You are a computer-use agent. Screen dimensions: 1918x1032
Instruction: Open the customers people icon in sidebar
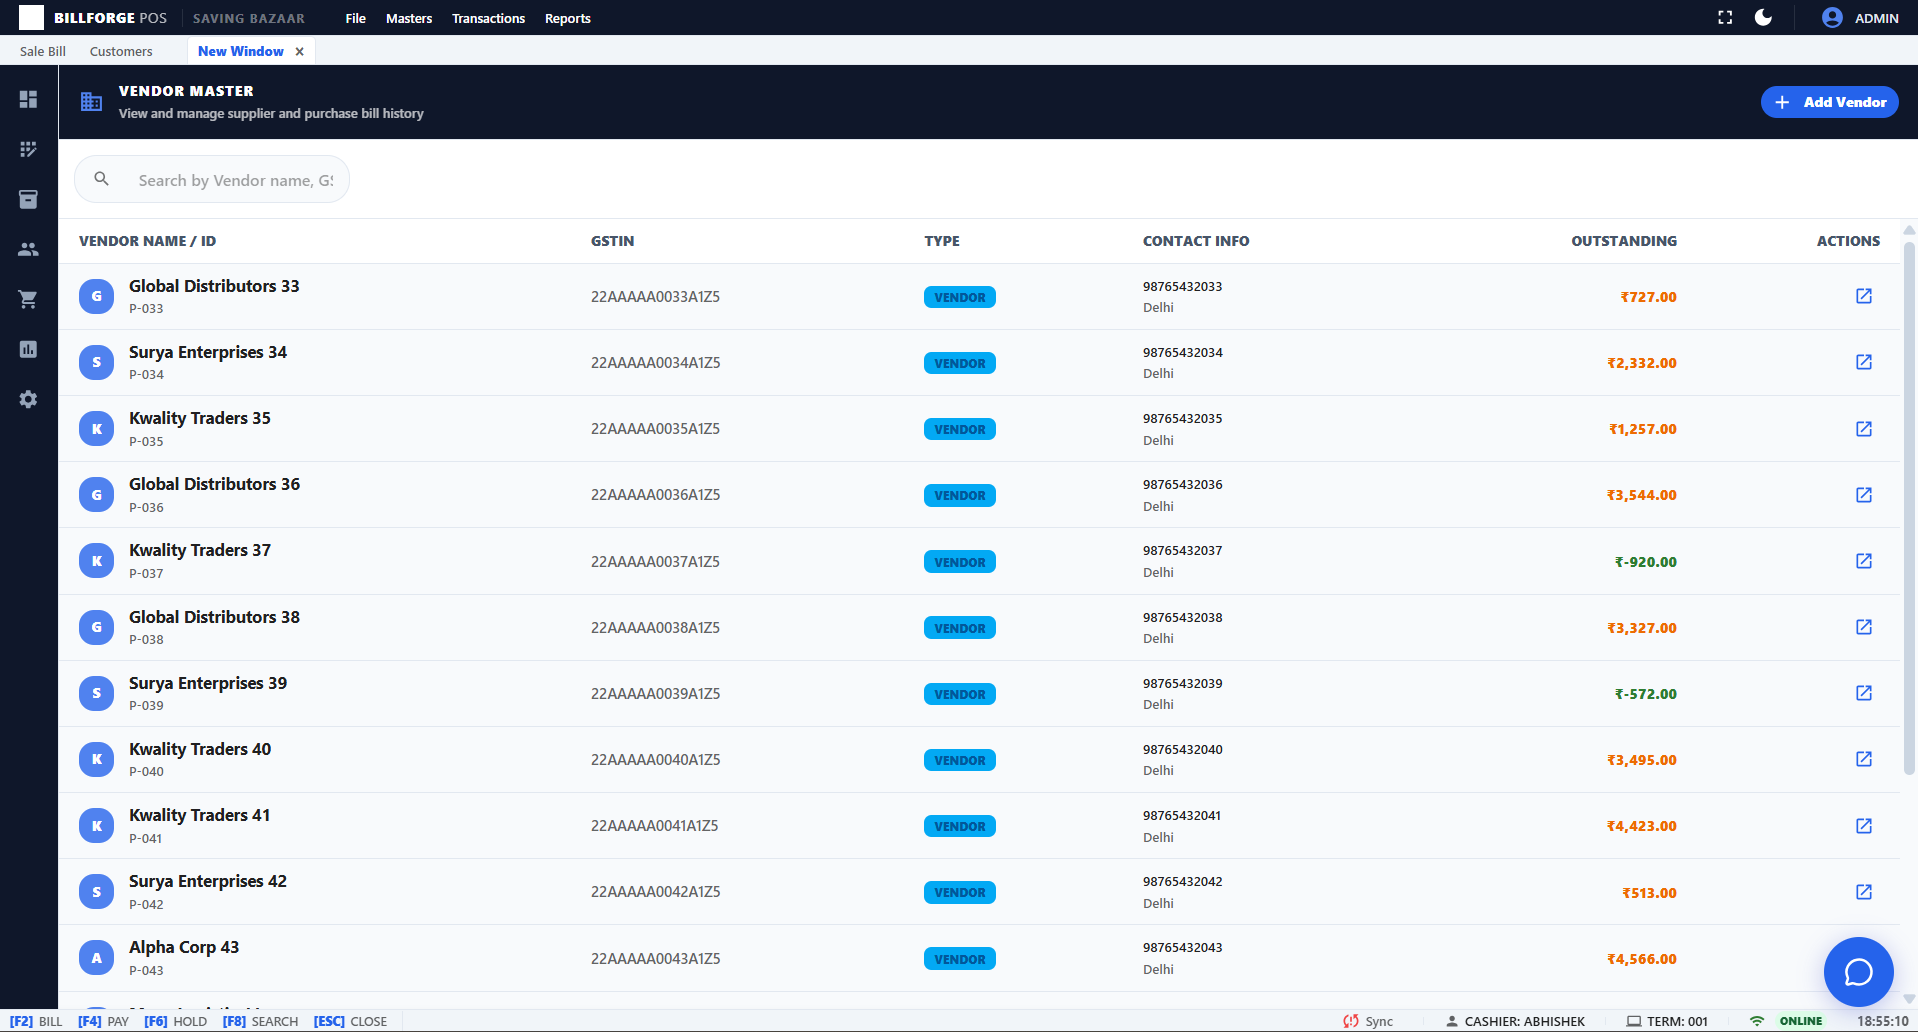click(x=28, y=249)
